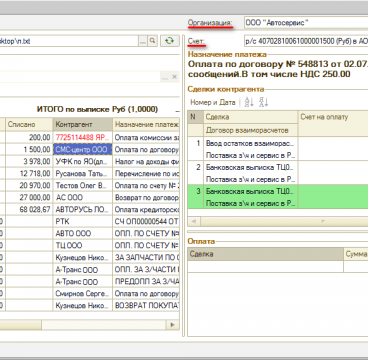Click the 'Сумма' header in Оплата table
The width and height of the screenshot is (368, 360).
(x=356, y=254)
